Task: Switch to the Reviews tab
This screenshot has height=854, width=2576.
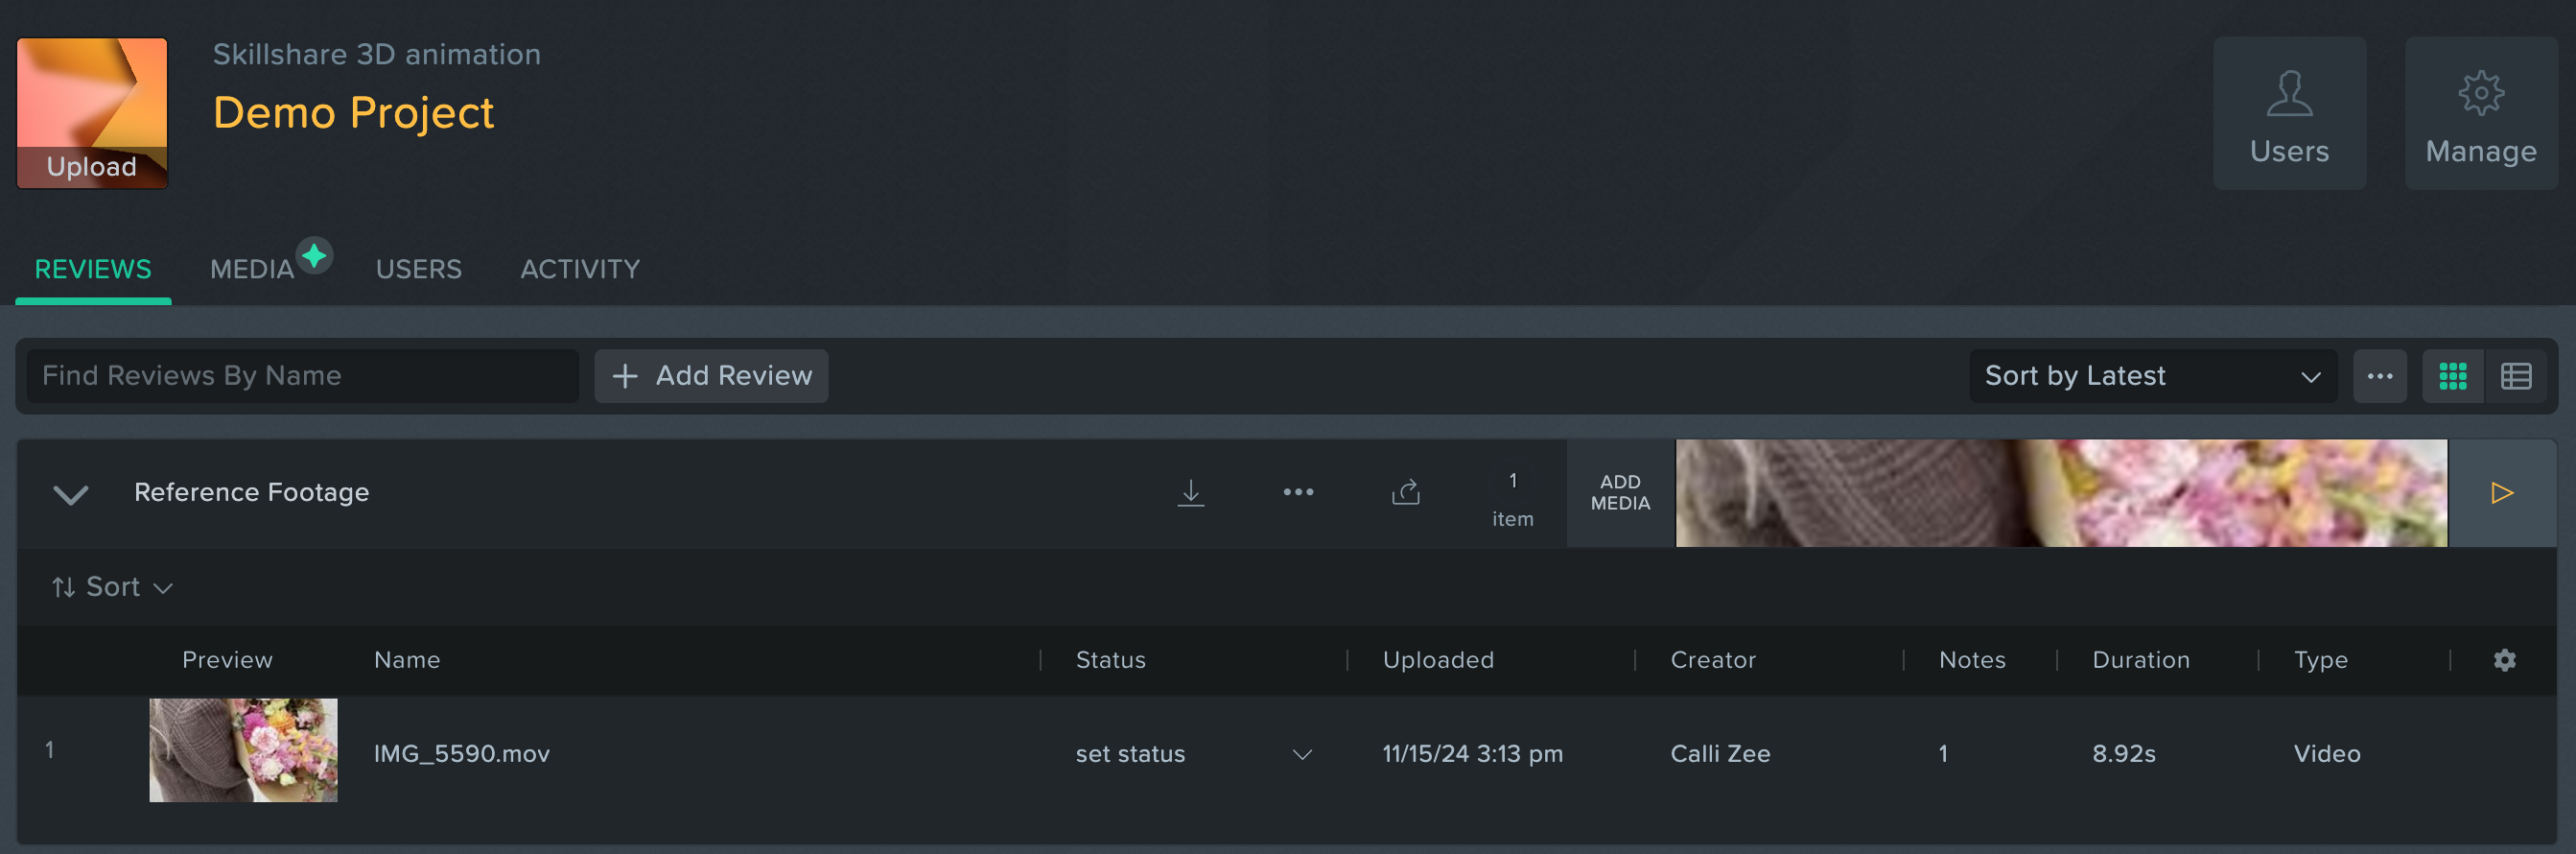Action: coord(93,269)
